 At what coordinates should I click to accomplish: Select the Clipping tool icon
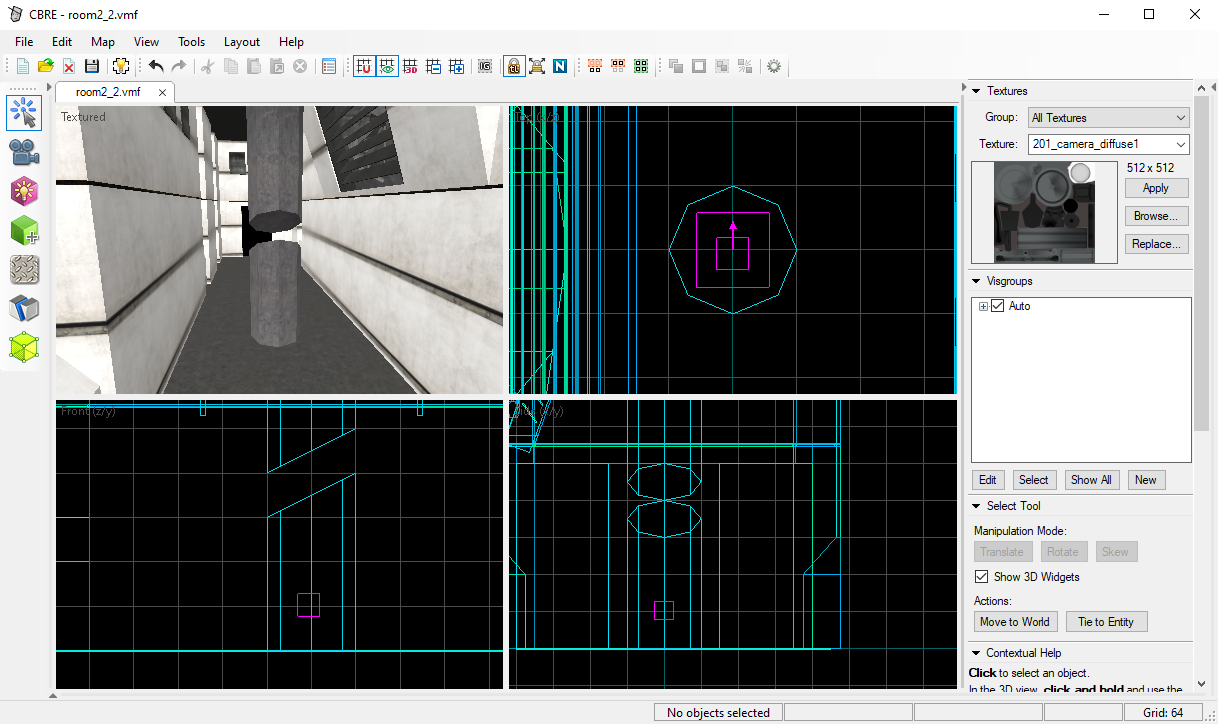pyautogui.click(x=24, y=308)
